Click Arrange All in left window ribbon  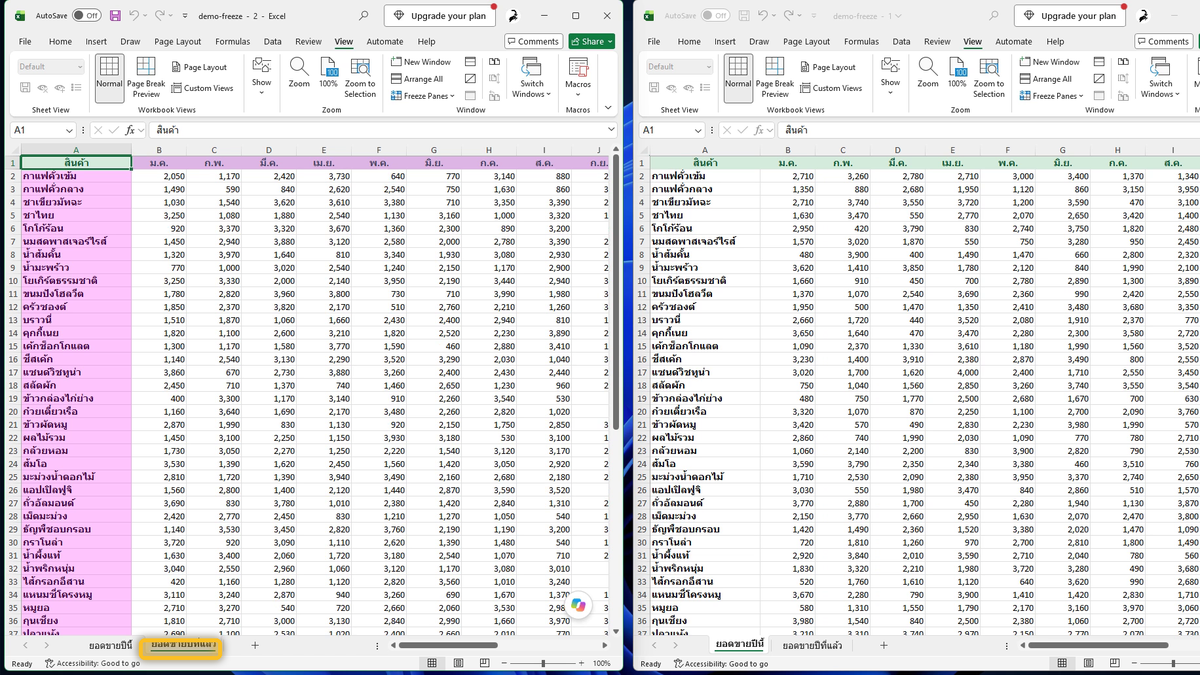click(417, 79)
